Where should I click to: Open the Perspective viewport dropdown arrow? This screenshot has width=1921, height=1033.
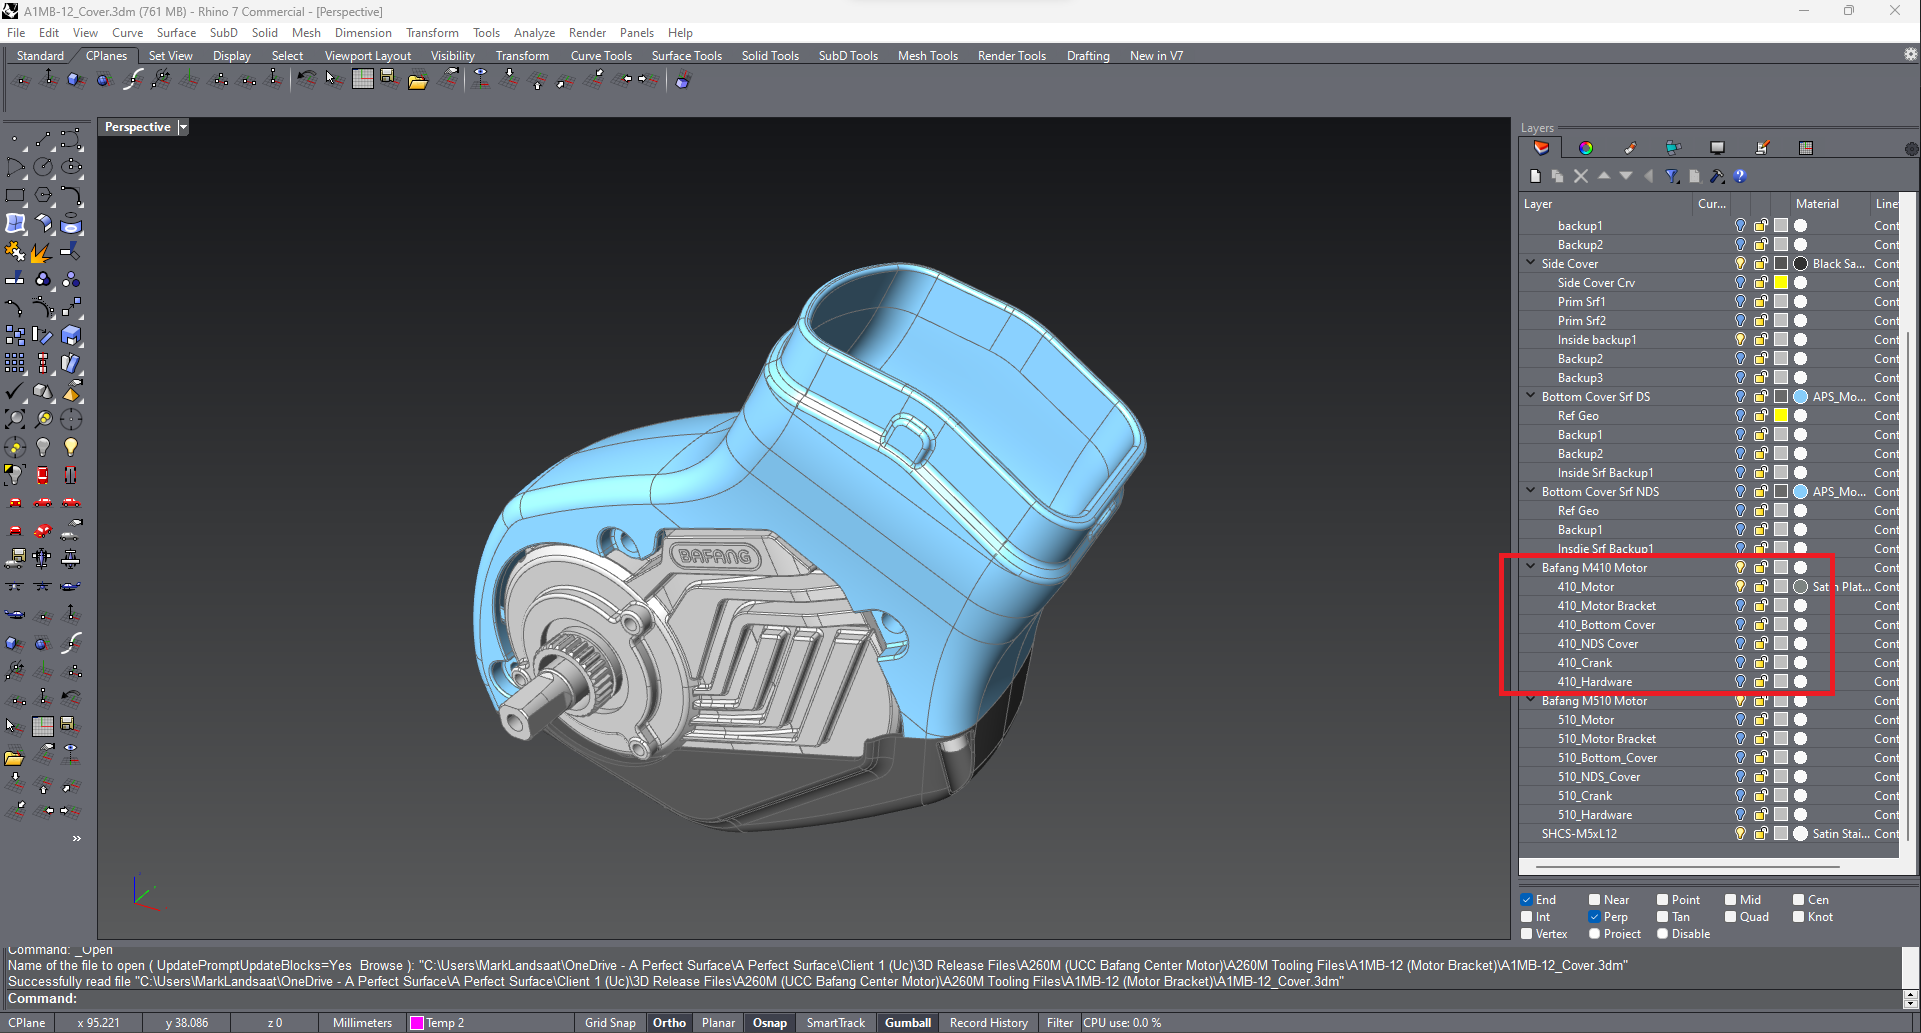[x=183, y=127]
